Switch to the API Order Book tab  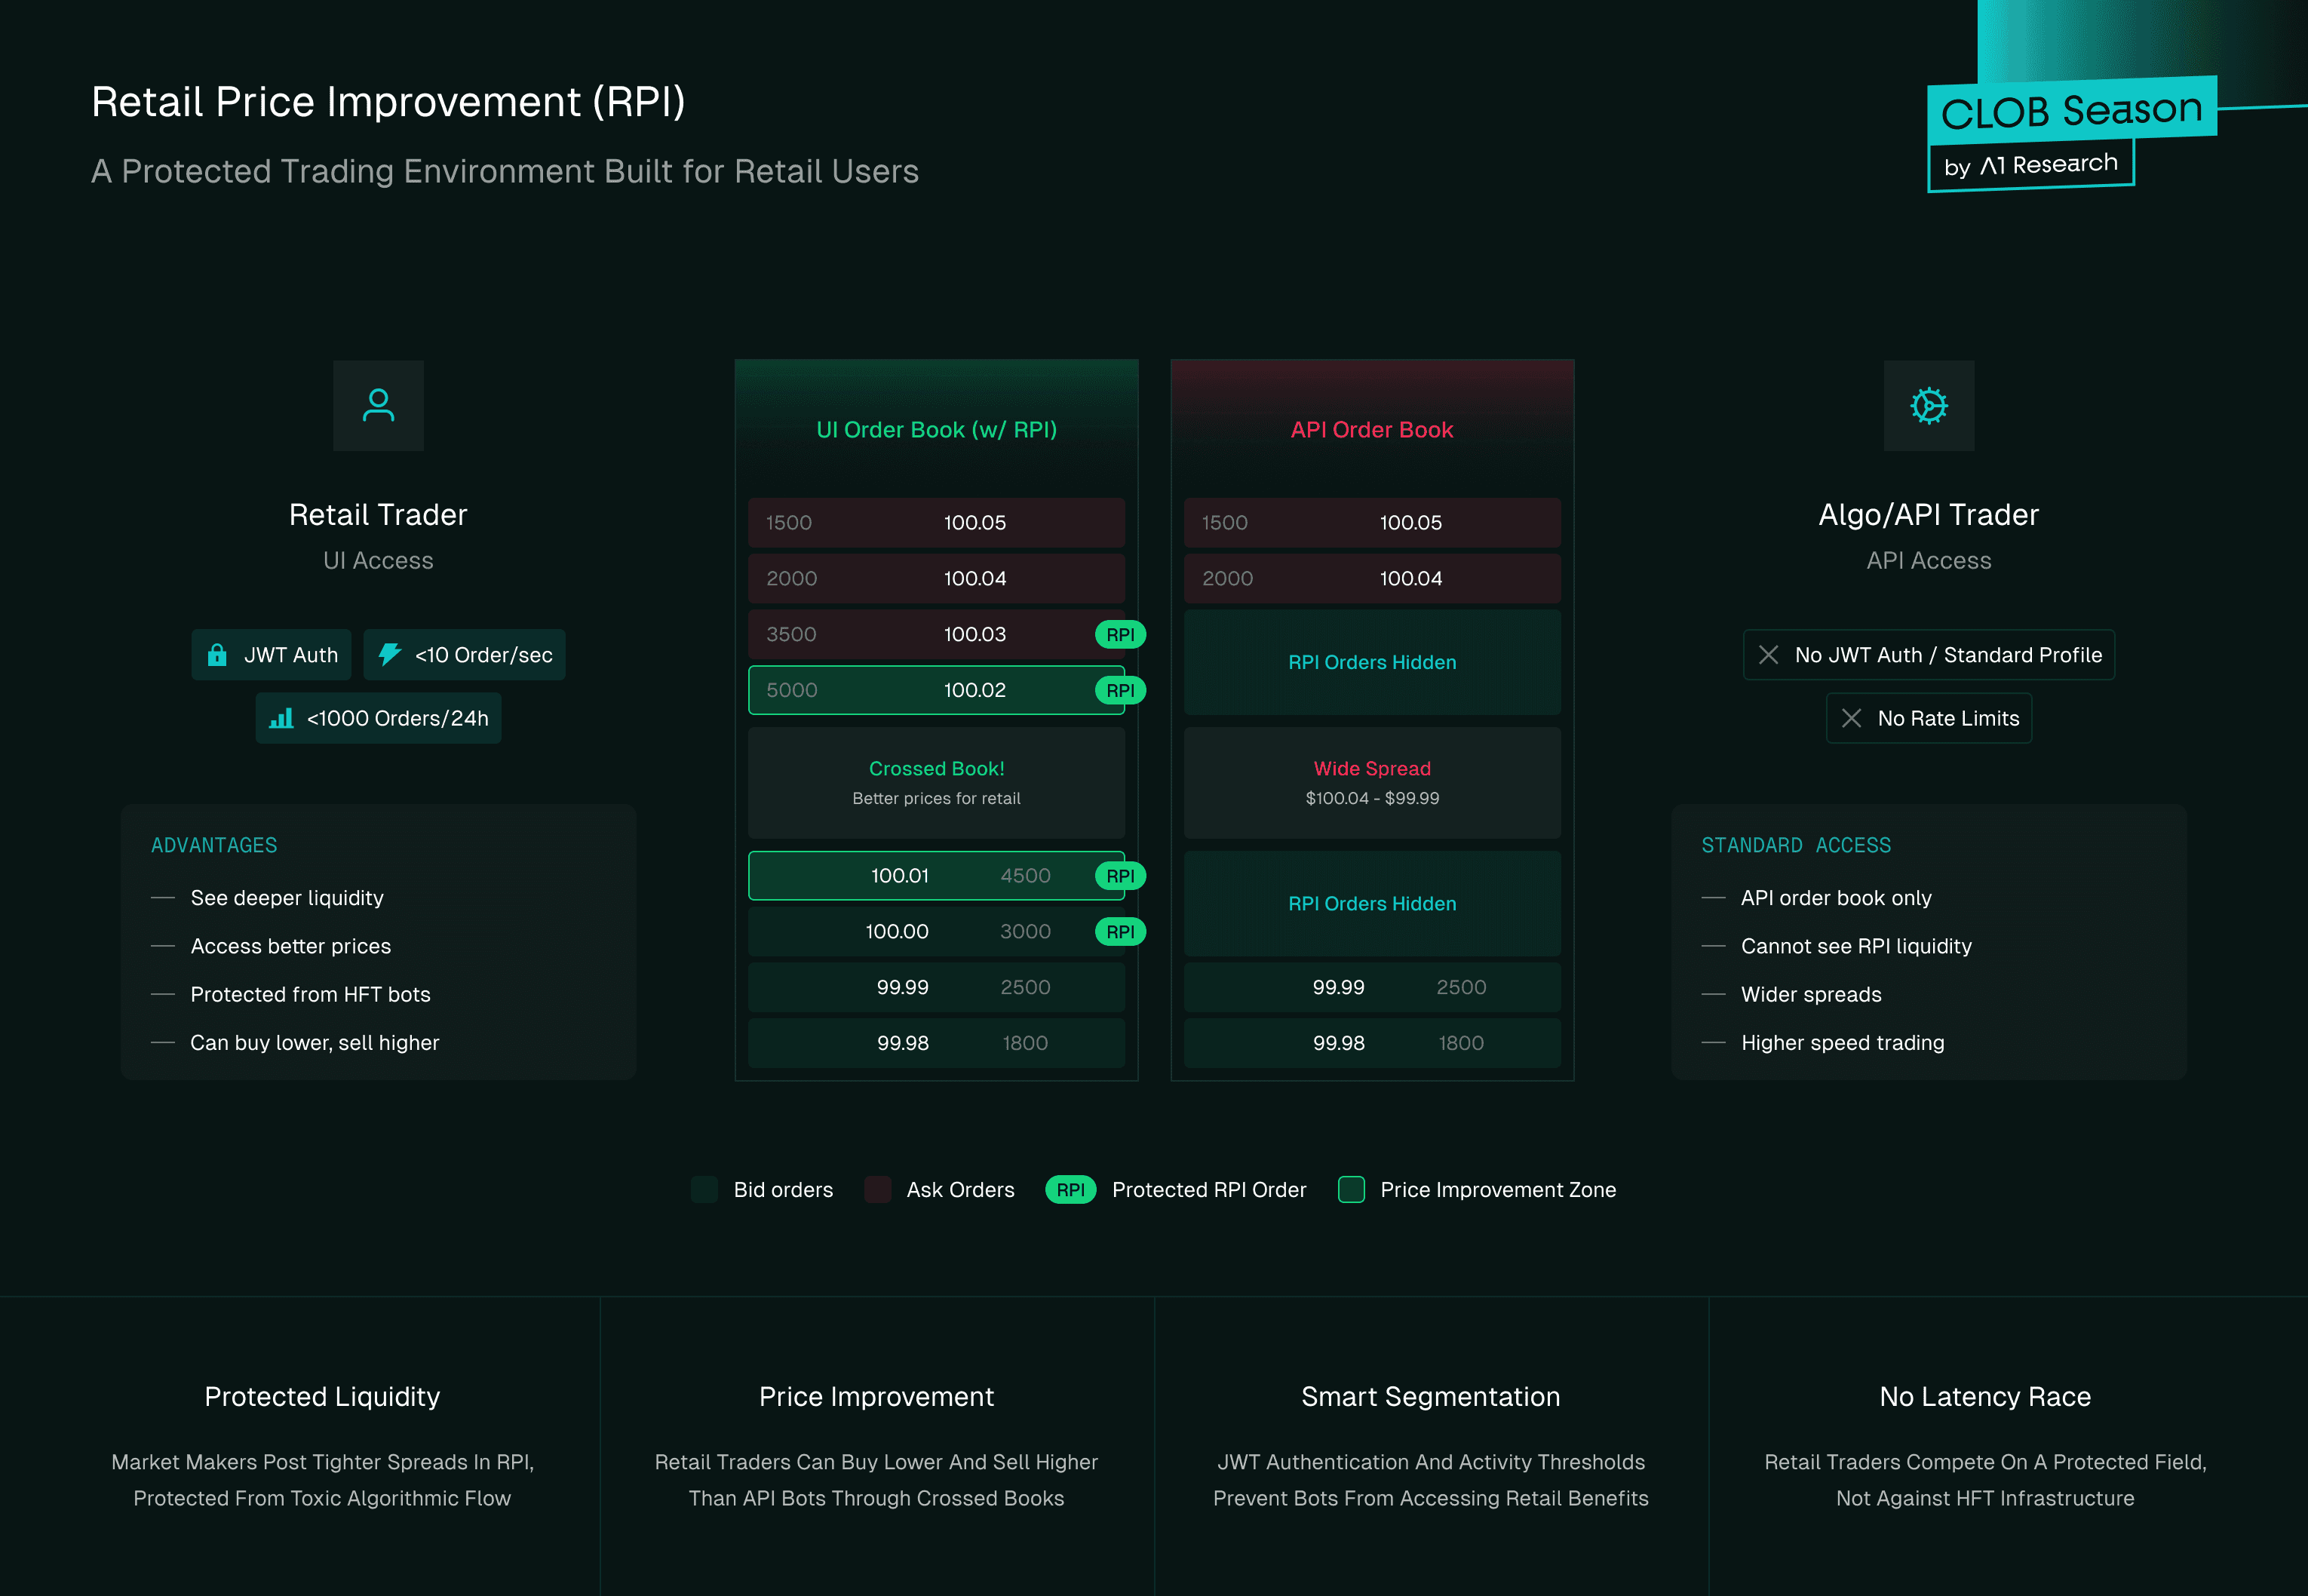1371,430
